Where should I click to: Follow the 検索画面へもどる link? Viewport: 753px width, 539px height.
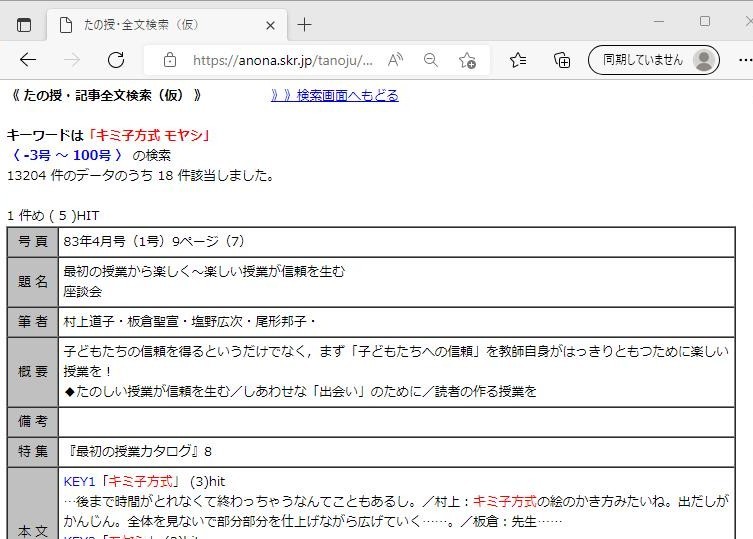point(335,96)
